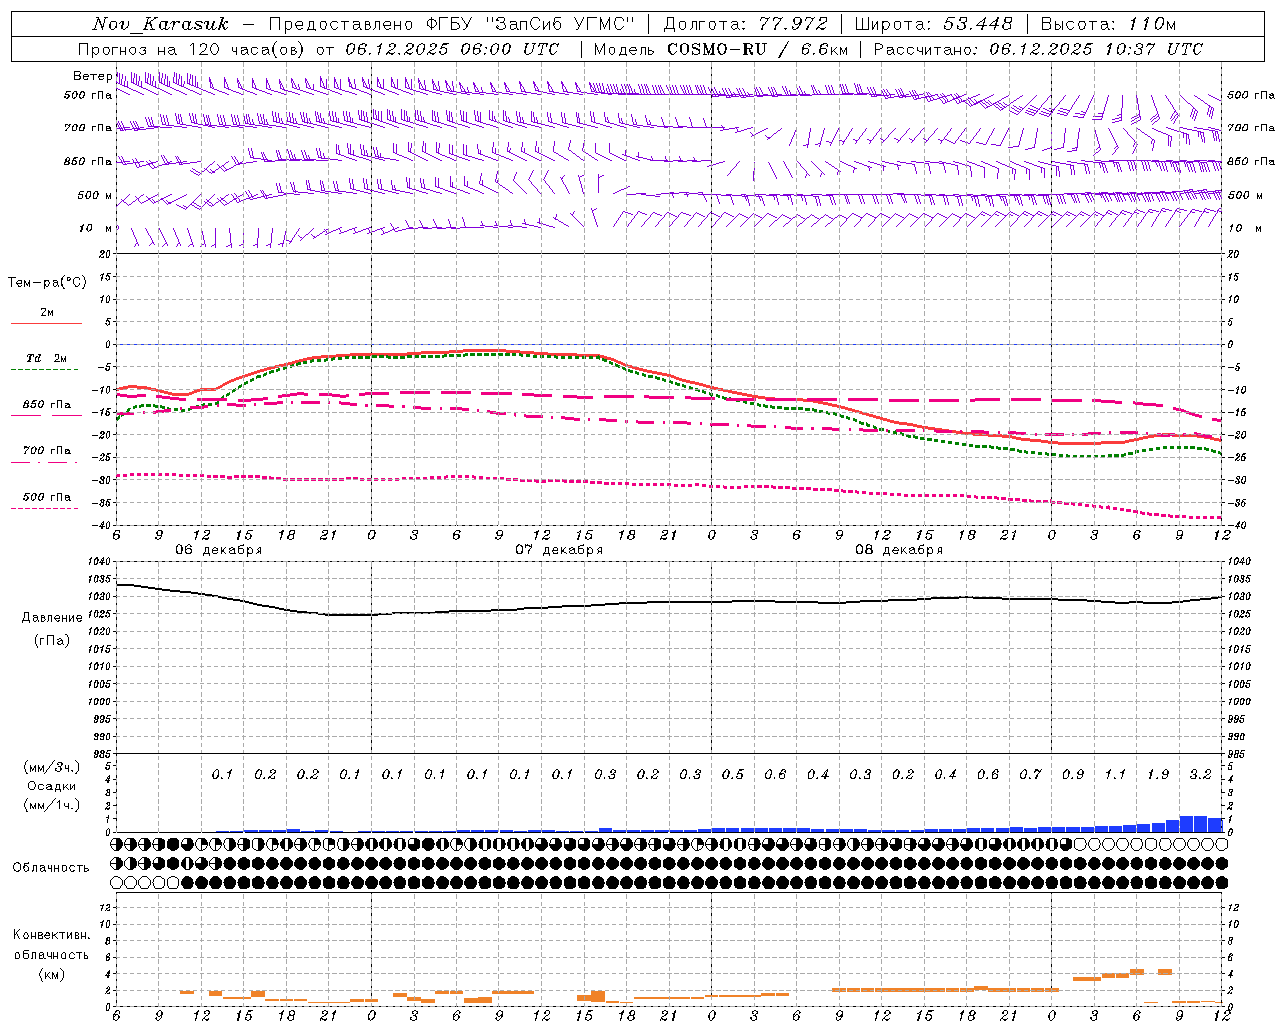Click the dash-dot line sample under 700 гПа legend
This screenshot has height=1024, width=1280.
[x=46, y=462]
